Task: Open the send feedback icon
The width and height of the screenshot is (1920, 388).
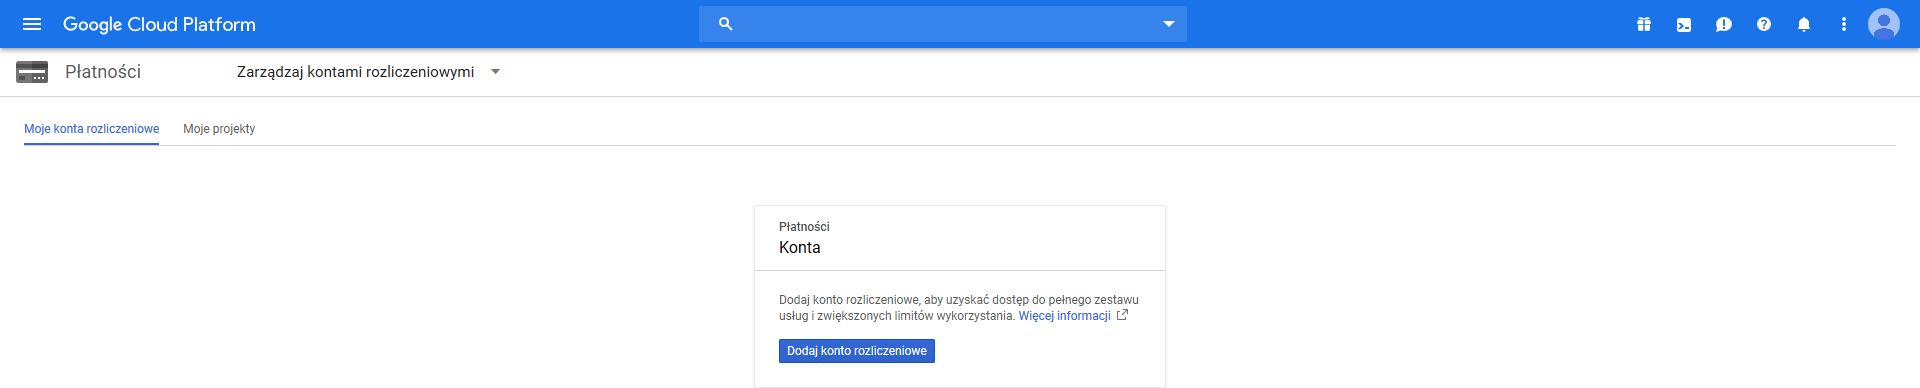Action: [x=1724, y=24]
